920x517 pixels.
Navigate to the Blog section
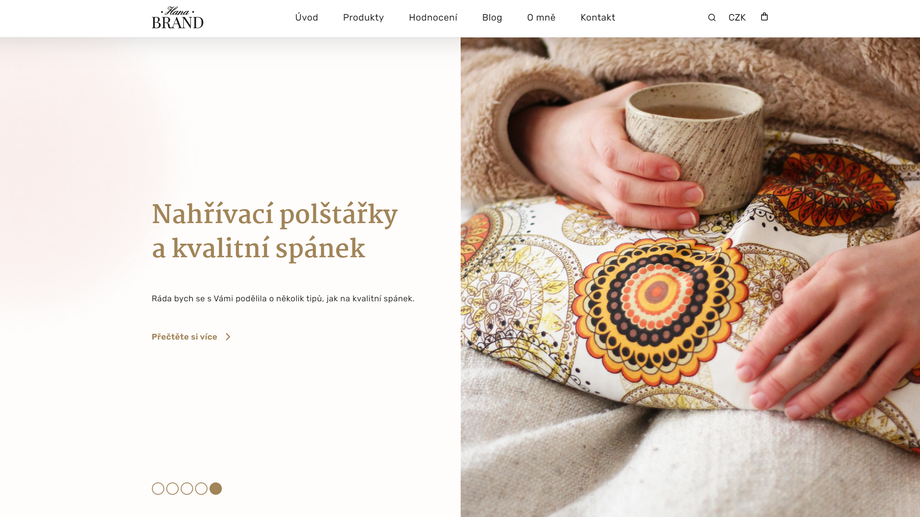point(492,18)
